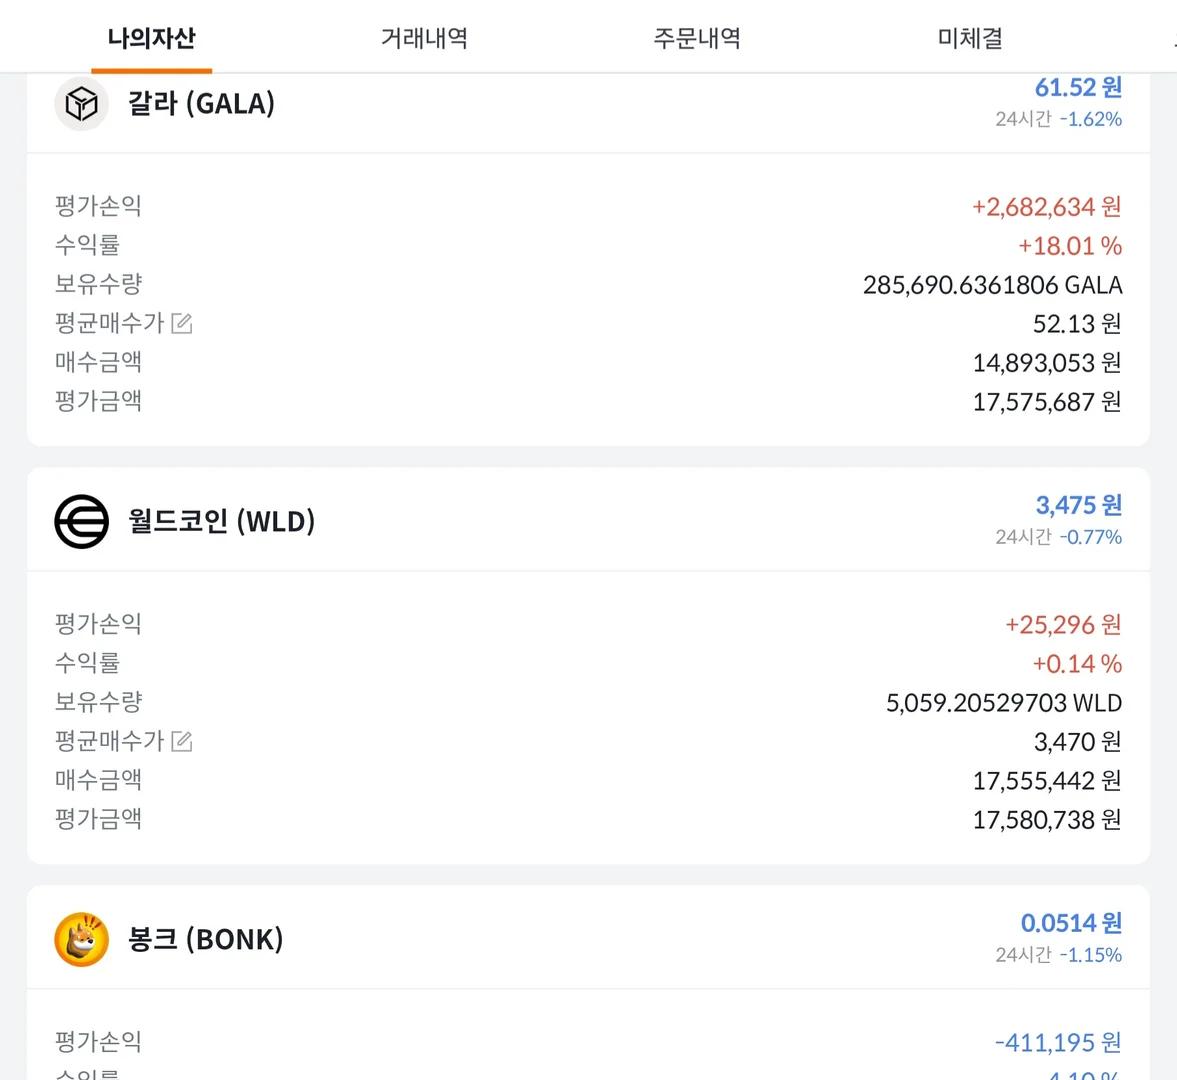Click BONK loss amount -411,195 원

click(1057, 1043)
